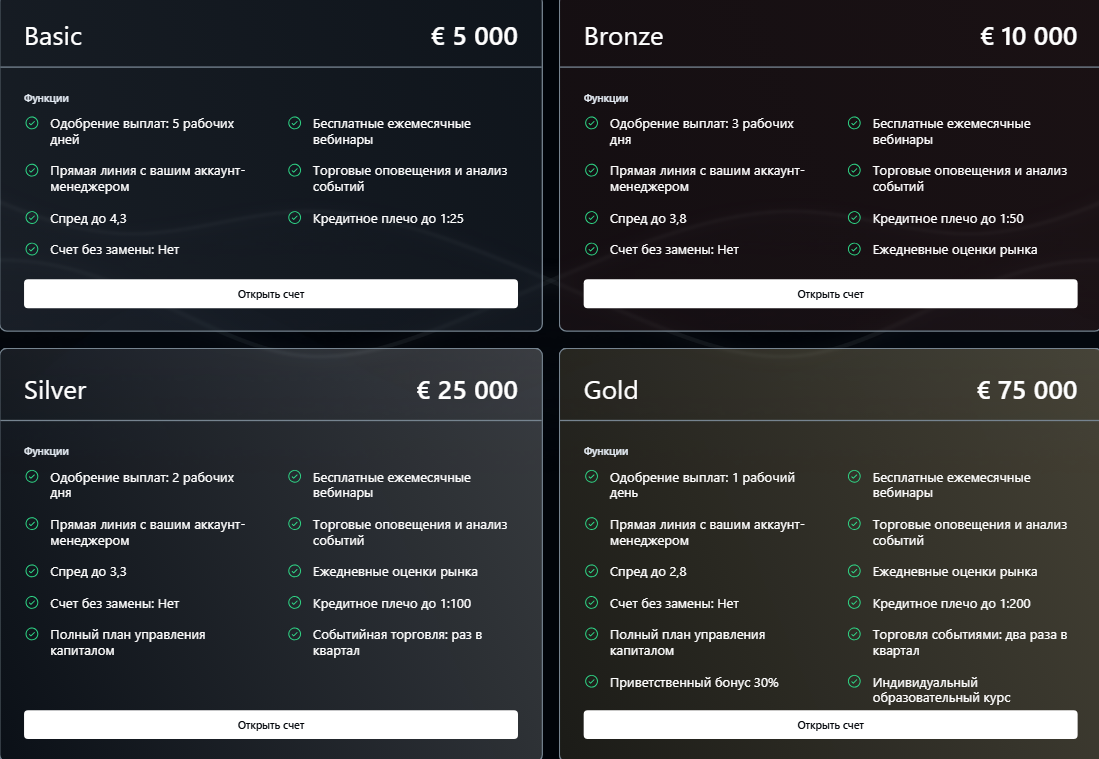Open an account under the Bronze plan
The width and height of the screenshot is (1099, 759).
tap(830, 294)
